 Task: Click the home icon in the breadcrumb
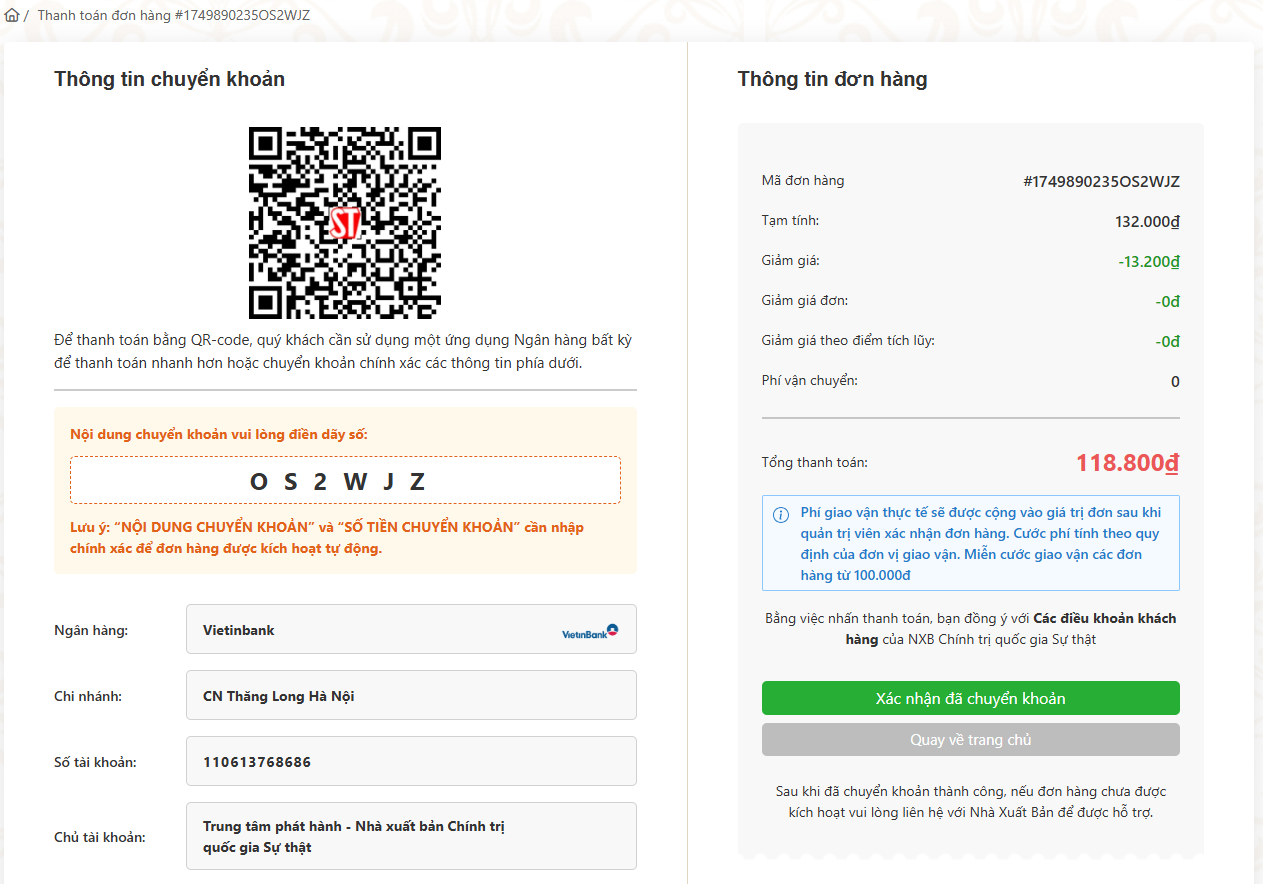[12, 15]
